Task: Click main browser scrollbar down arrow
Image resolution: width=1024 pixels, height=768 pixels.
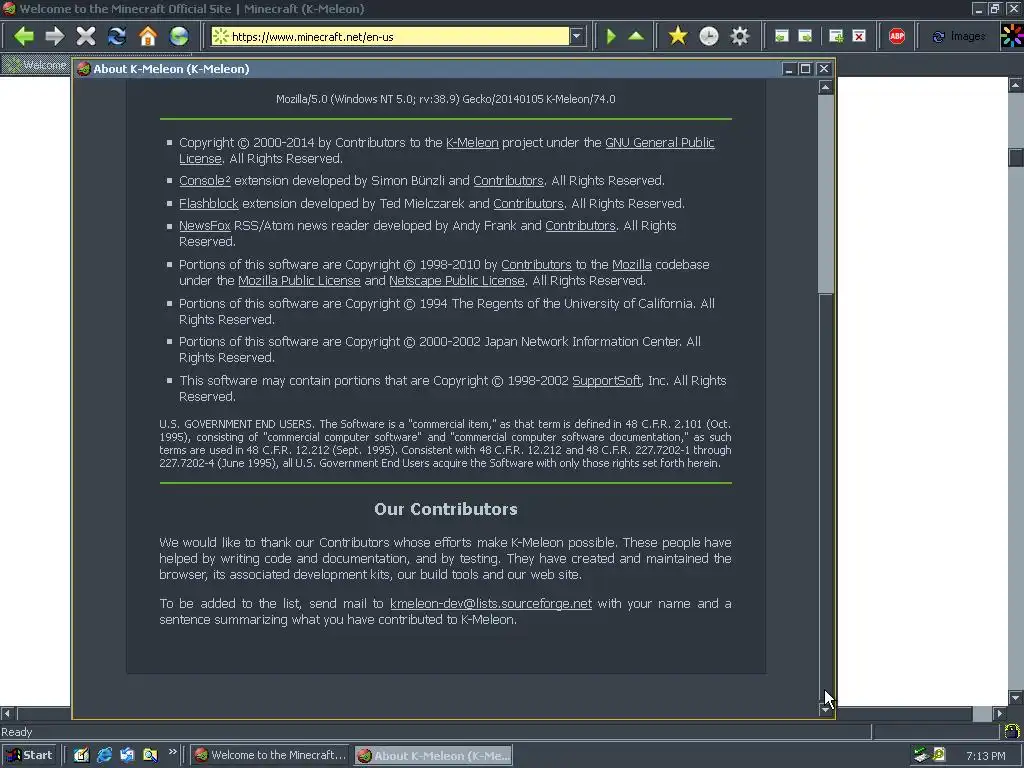Action: tap(1016, 697)
